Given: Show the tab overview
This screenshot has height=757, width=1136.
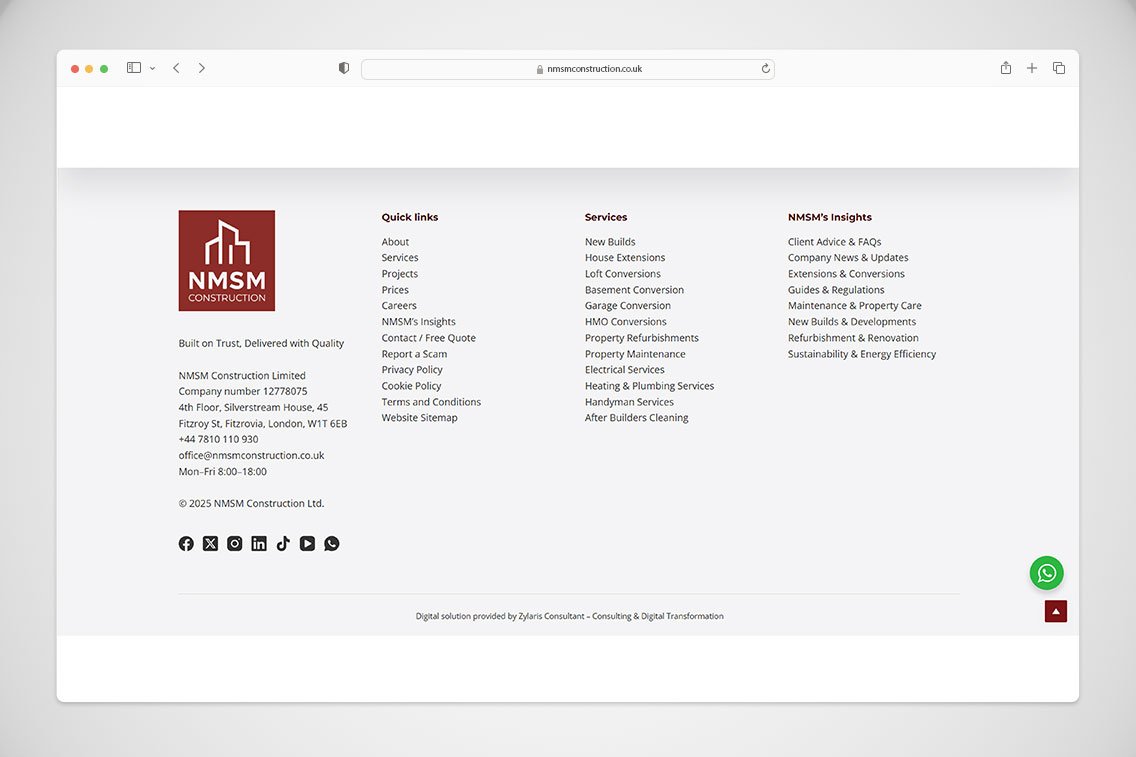Looking at the screenshot, I should [1059, 68].
